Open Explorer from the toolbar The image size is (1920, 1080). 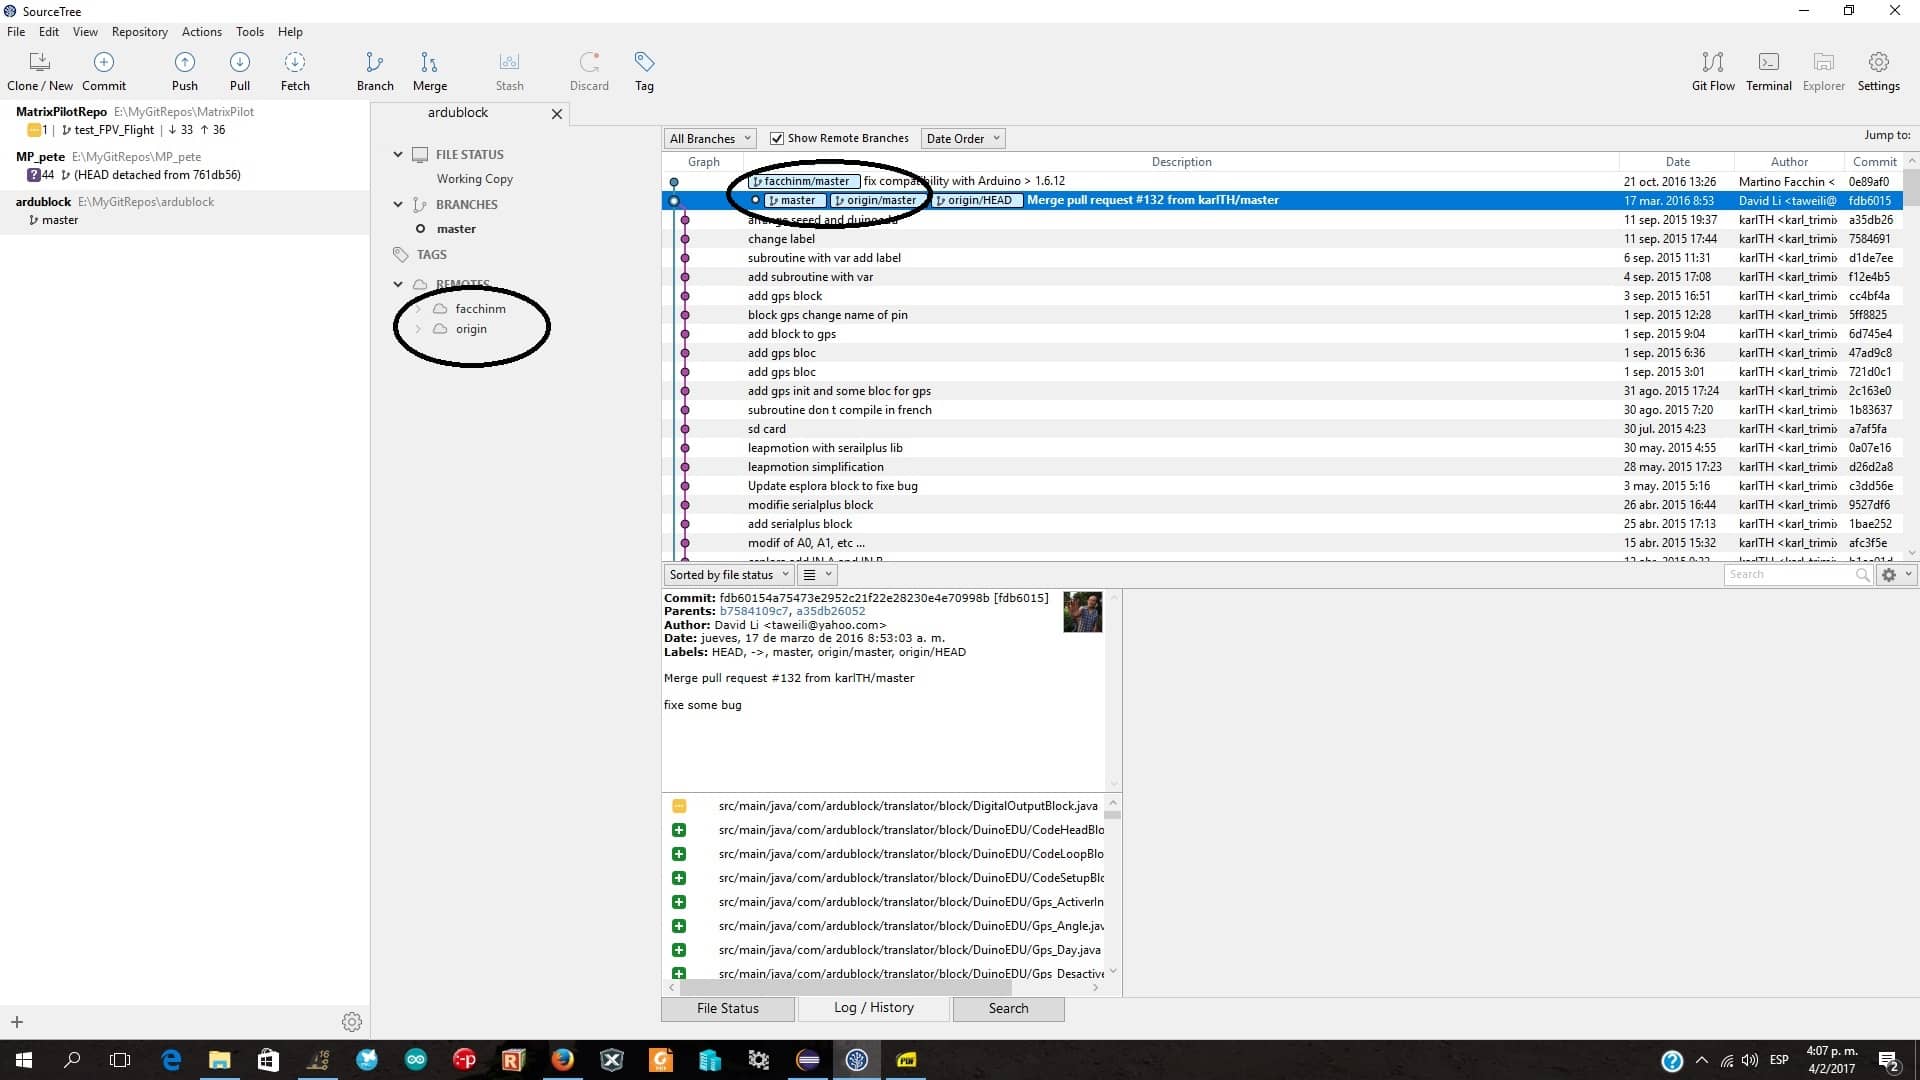point(1824,63)
